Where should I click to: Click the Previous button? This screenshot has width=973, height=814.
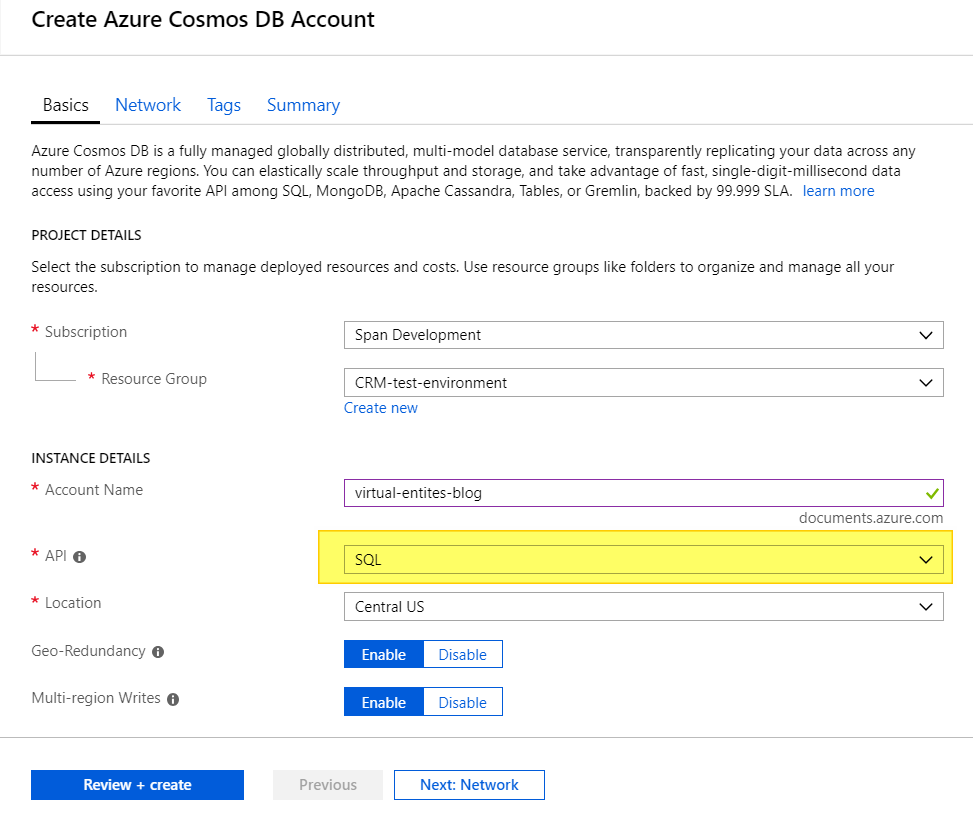(x=328, y=785)
